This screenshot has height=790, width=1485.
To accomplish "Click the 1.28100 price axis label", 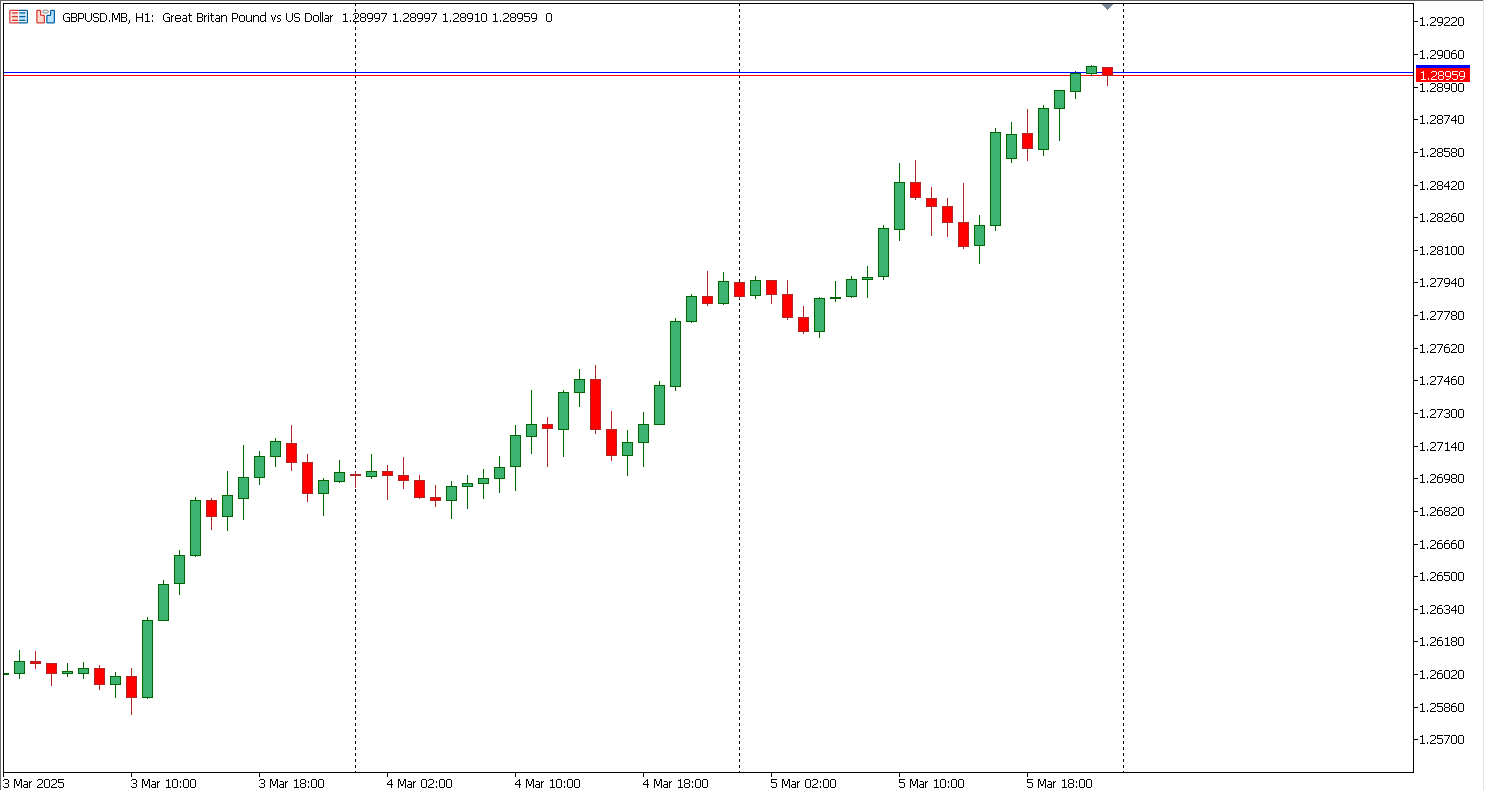I will tap(1441, 250).
